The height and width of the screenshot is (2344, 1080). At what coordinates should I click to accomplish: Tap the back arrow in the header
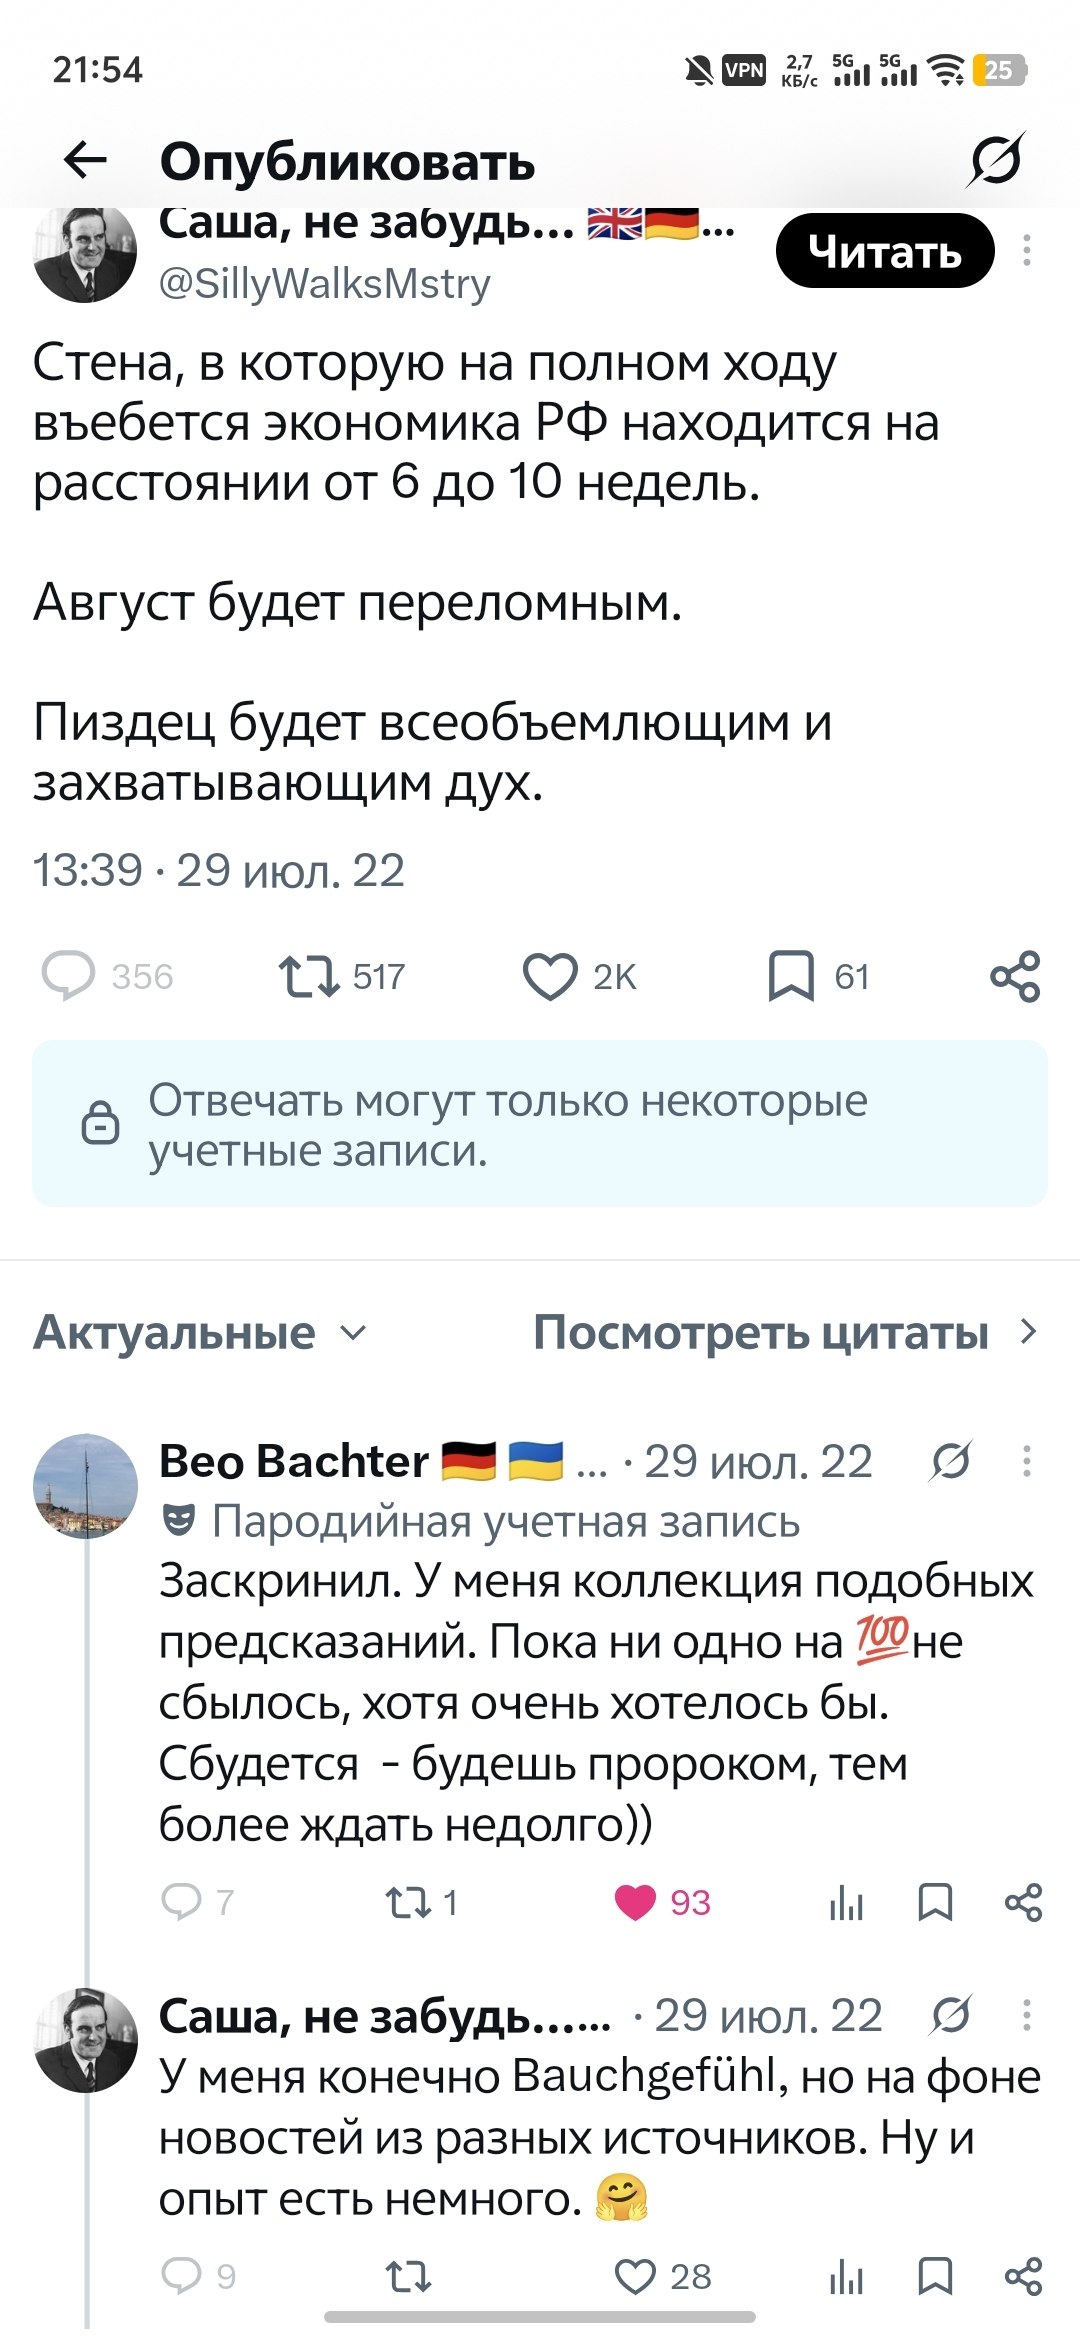85,160
